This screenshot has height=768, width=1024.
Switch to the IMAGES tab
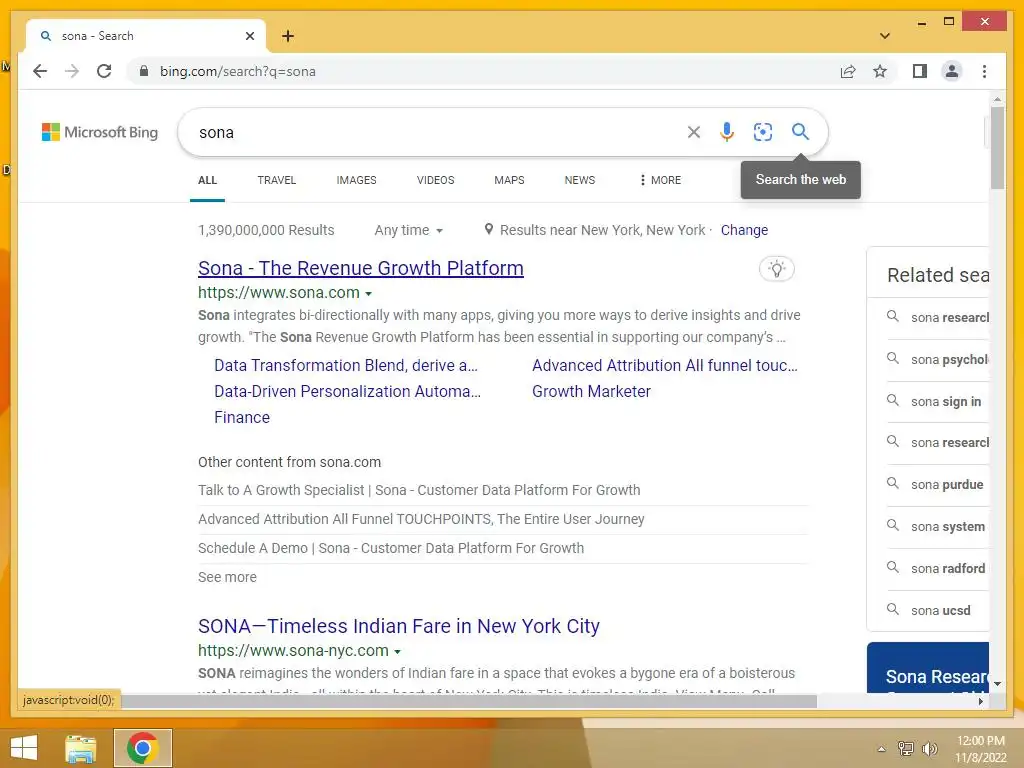[356, 180]
